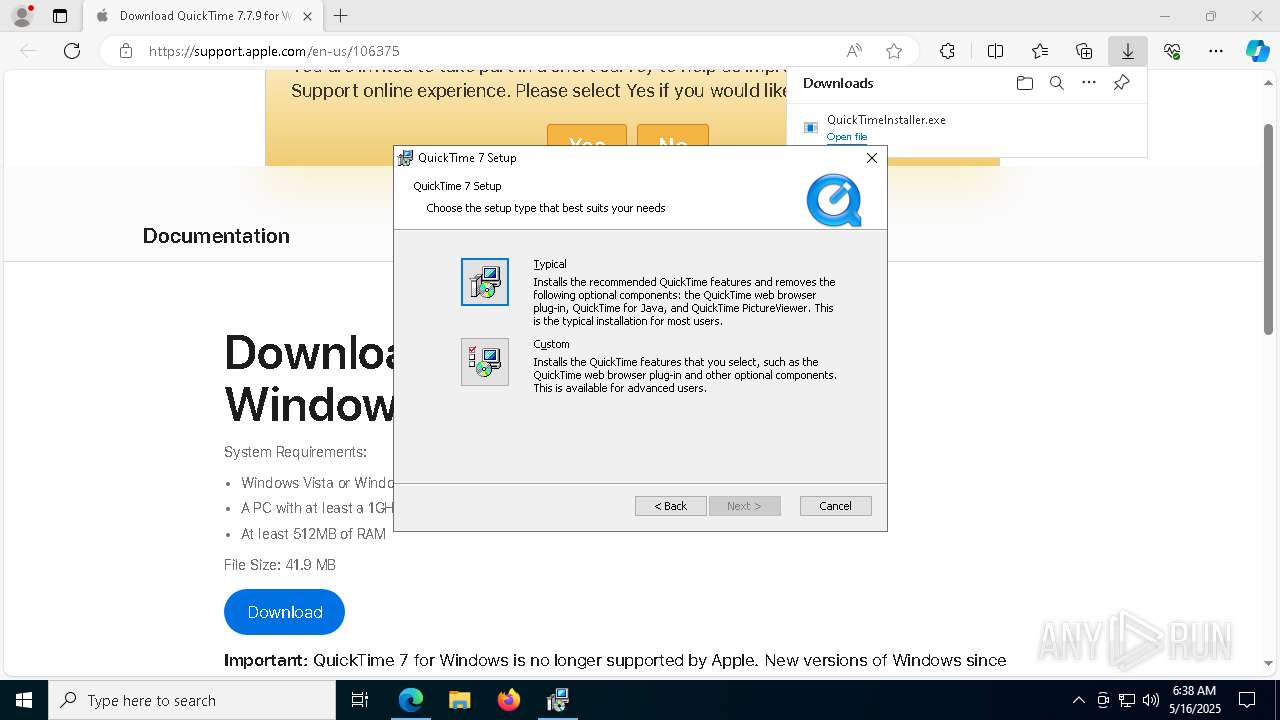This screenshot has height=720, width=1280.
Task: Open network settings tray icon
Action: pyautogui.click(x=1127, y=700)
